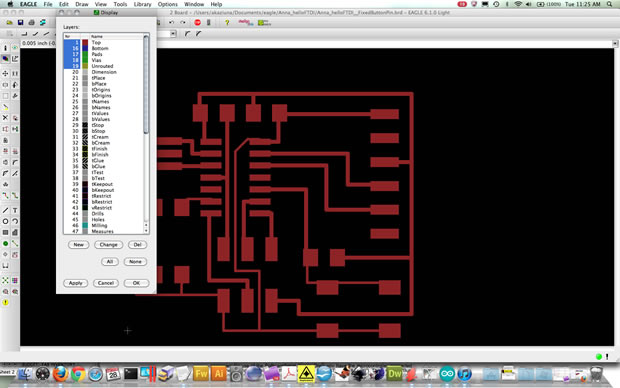Click the blue Bottom layer color swatch
The image size is (620, 388).
pyautogui.click(x=85, y=48)
